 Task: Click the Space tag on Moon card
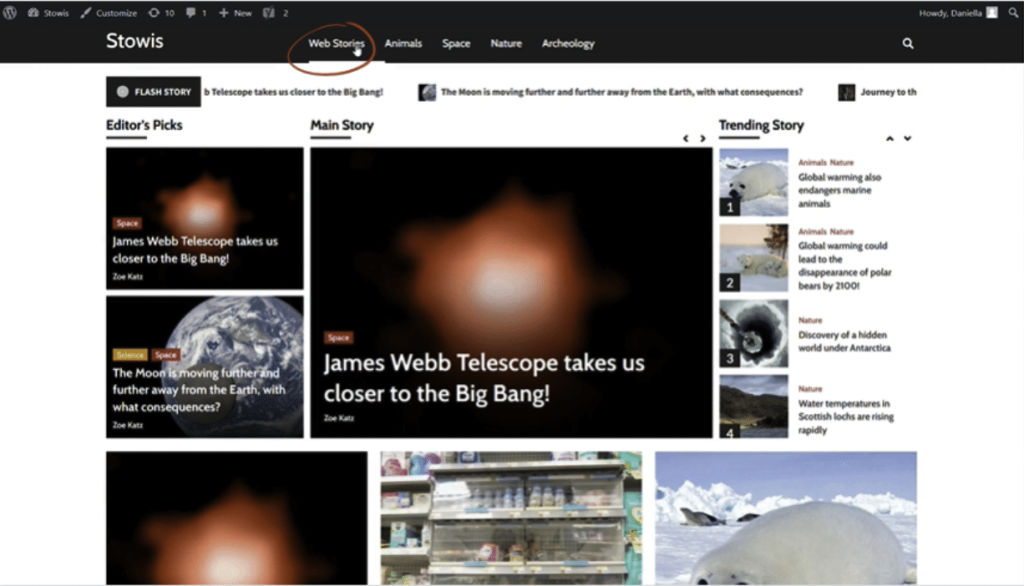166,355
